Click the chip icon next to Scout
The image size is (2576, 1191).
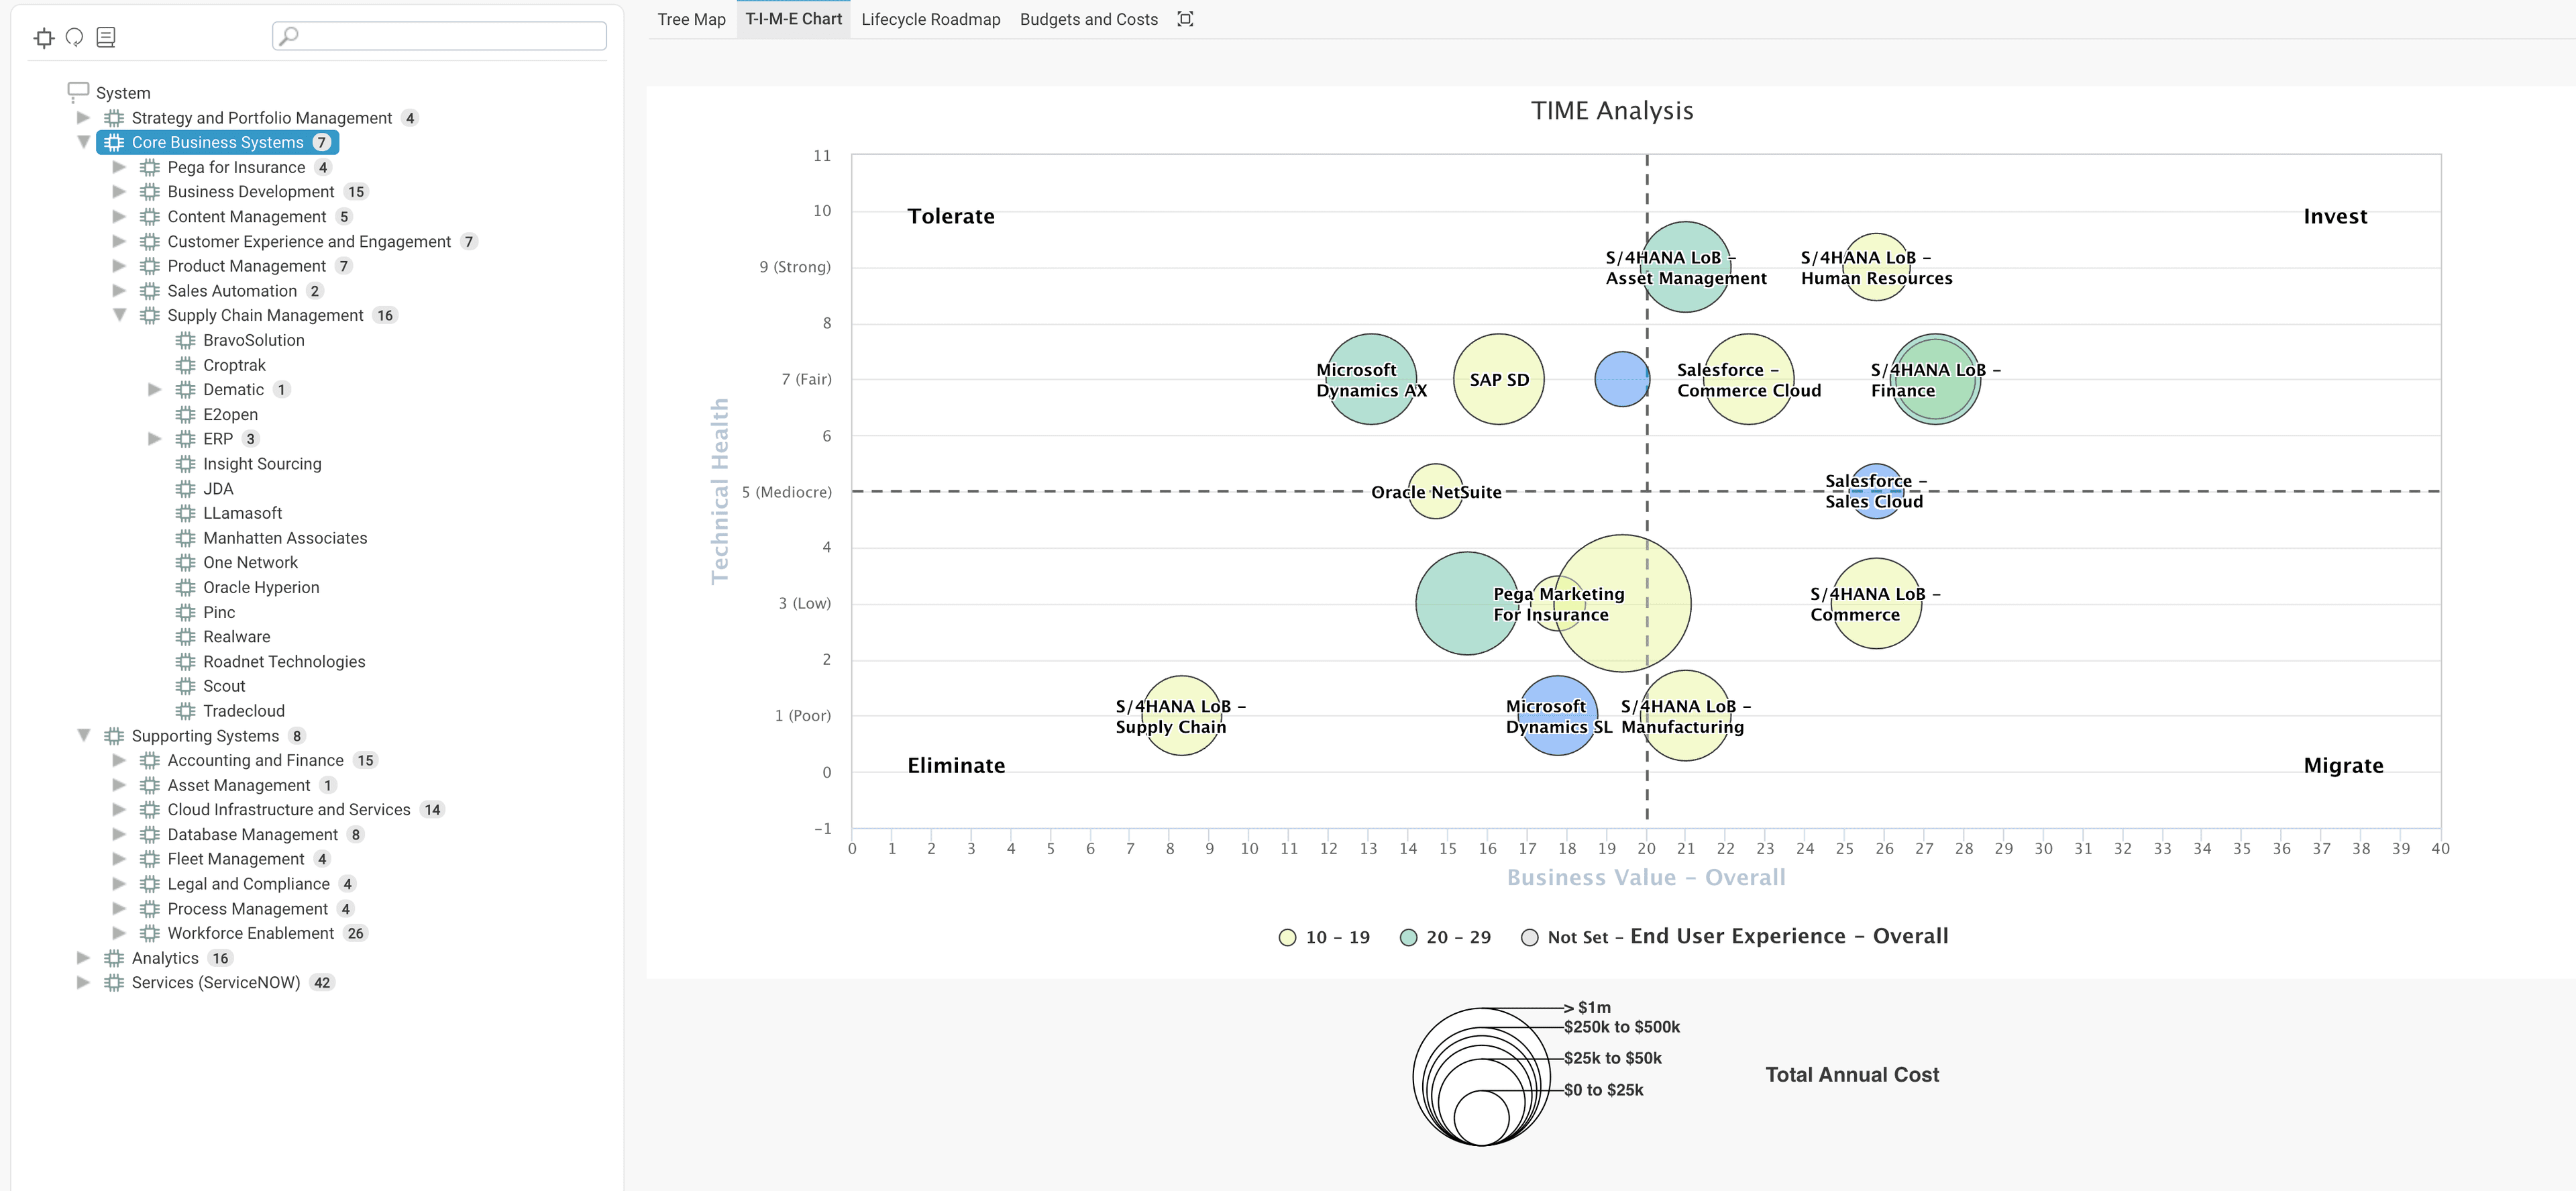(x=186, y=686)
